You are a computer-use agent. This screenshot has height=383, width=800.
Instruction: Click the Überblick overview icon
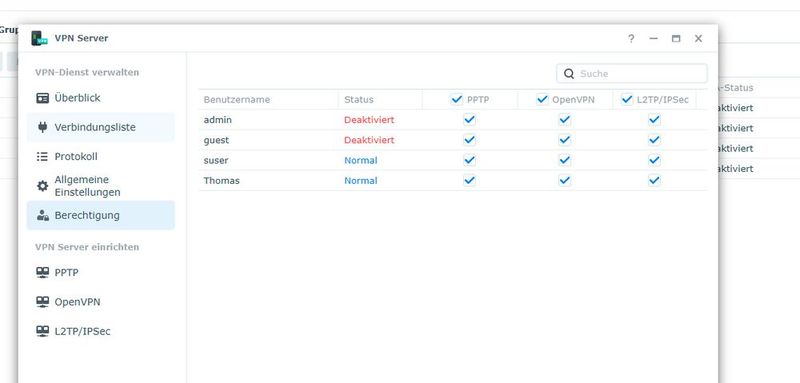point(43,98)
